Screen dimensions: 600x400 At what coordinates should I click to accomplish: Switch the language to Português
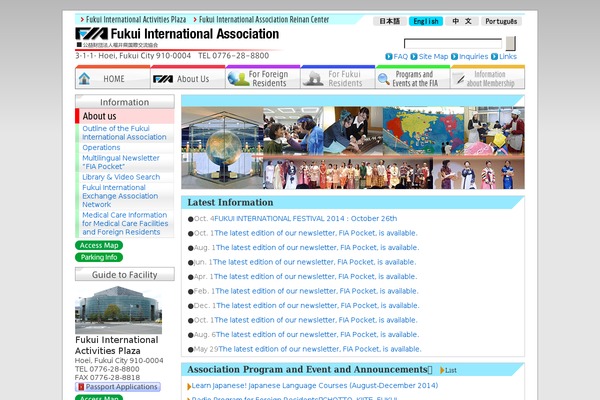(501, 21)
